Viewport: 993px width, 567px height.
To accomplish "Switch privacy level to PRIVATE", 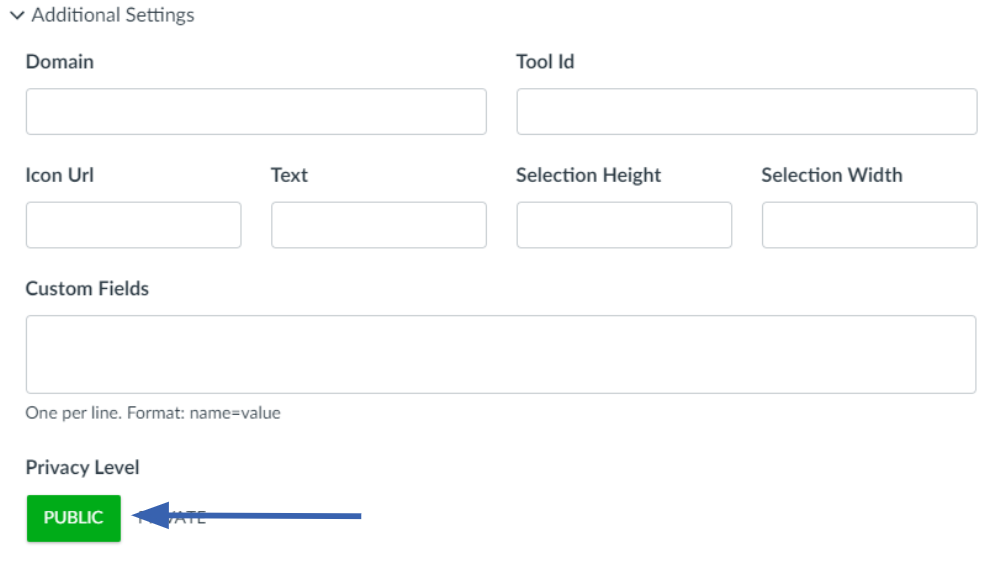I will 172,518.
